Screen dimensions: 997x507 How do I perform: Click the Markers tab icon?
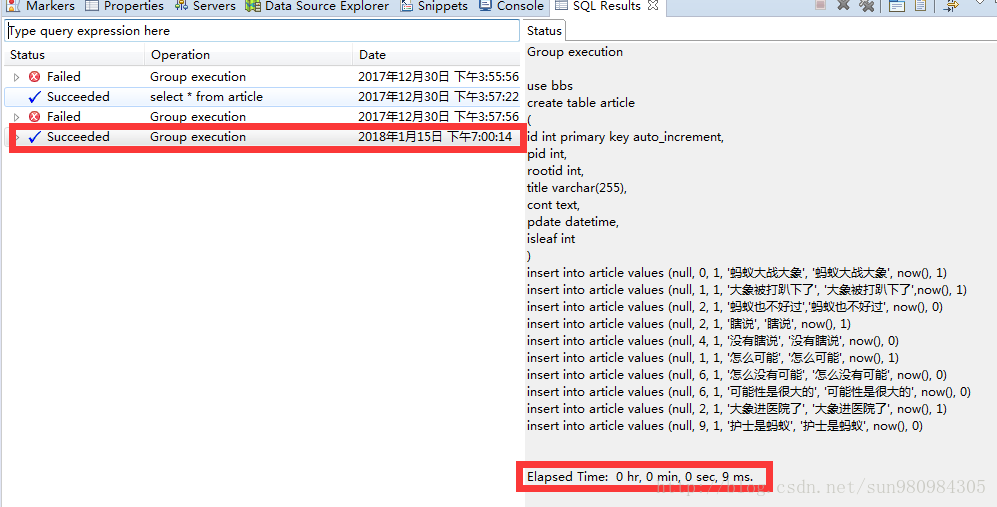[13, 6]
